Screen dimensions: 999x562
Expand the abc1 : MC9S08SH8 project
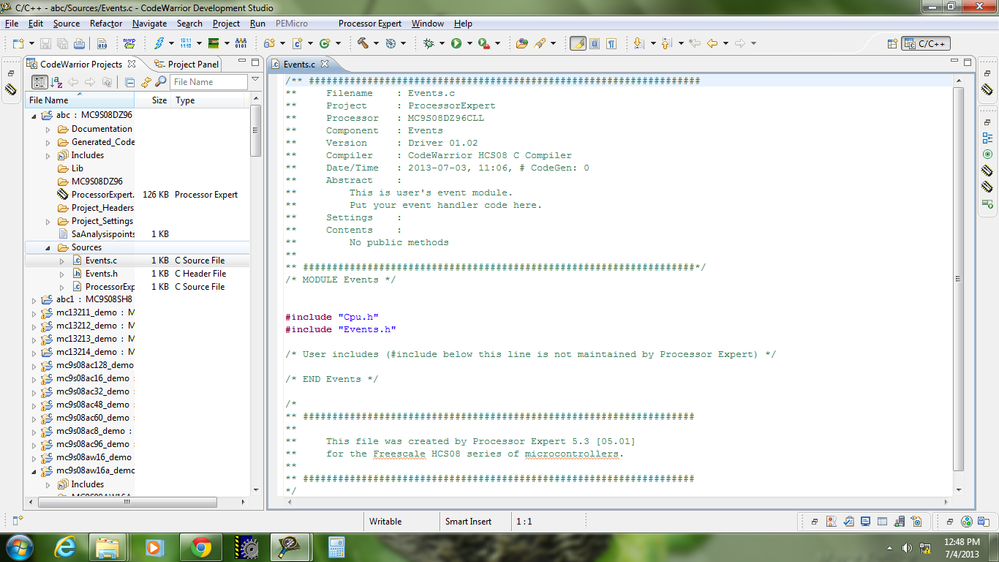pos(34,300)
